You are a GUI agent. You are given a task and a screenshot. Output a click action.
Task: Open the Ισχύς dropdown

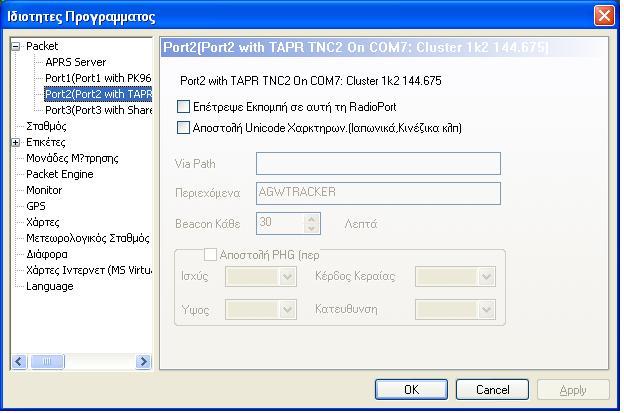click(261, 277)
